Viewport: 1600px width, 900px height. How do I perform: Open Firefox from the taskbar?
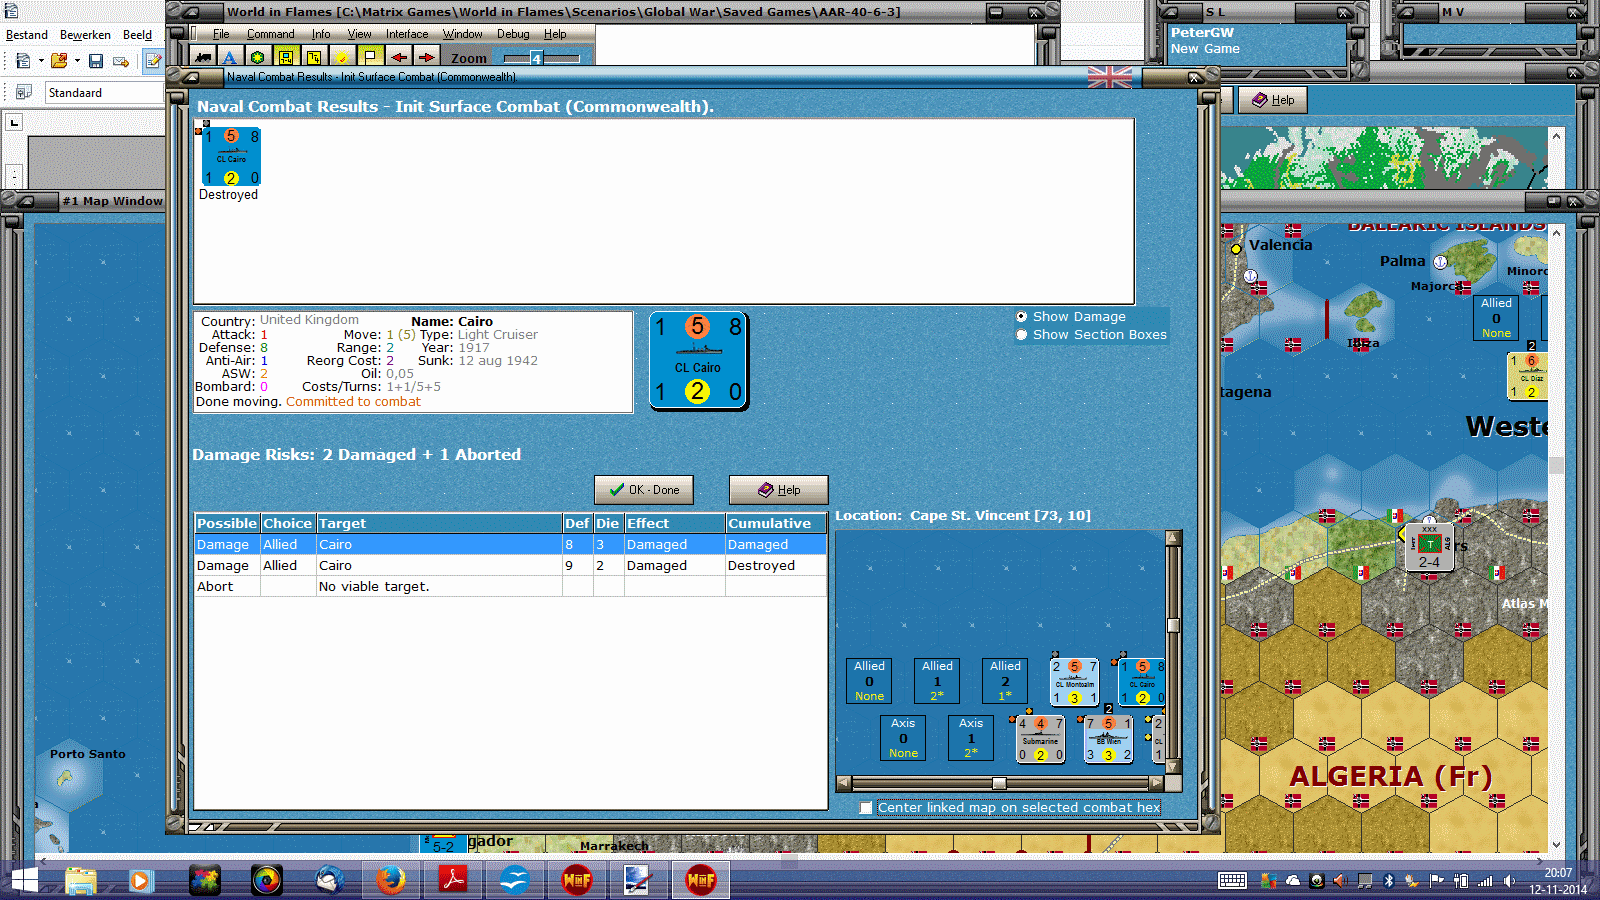(x=390, y=880)
